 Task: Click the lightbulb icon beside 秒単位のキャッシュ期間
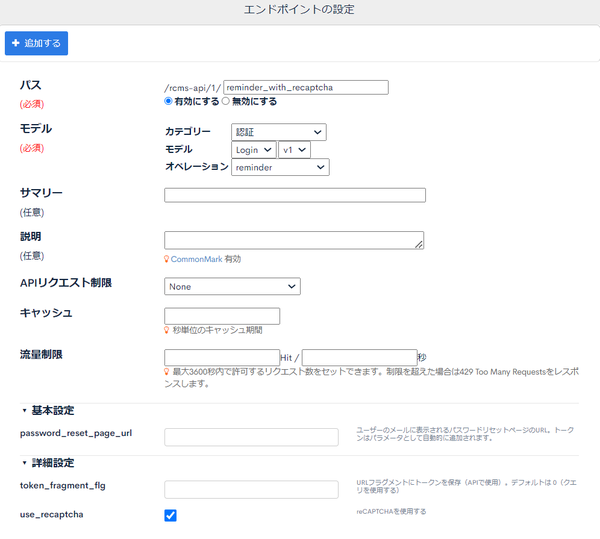tap(166, 330)
